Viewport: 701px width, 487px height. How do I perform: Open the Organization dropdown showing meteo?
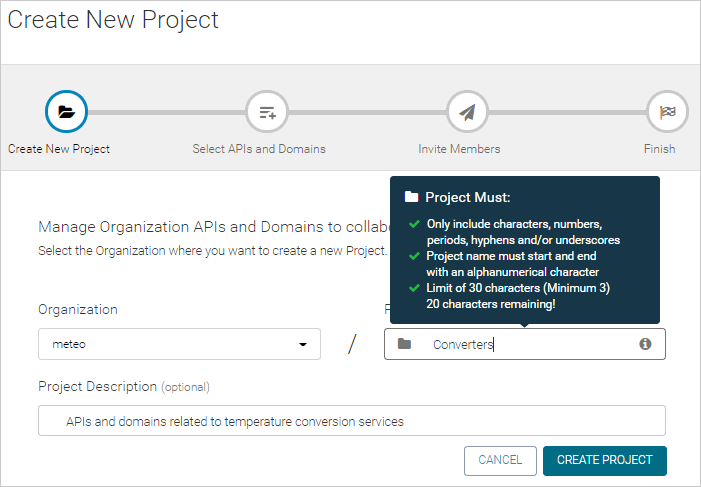point(170,344)
